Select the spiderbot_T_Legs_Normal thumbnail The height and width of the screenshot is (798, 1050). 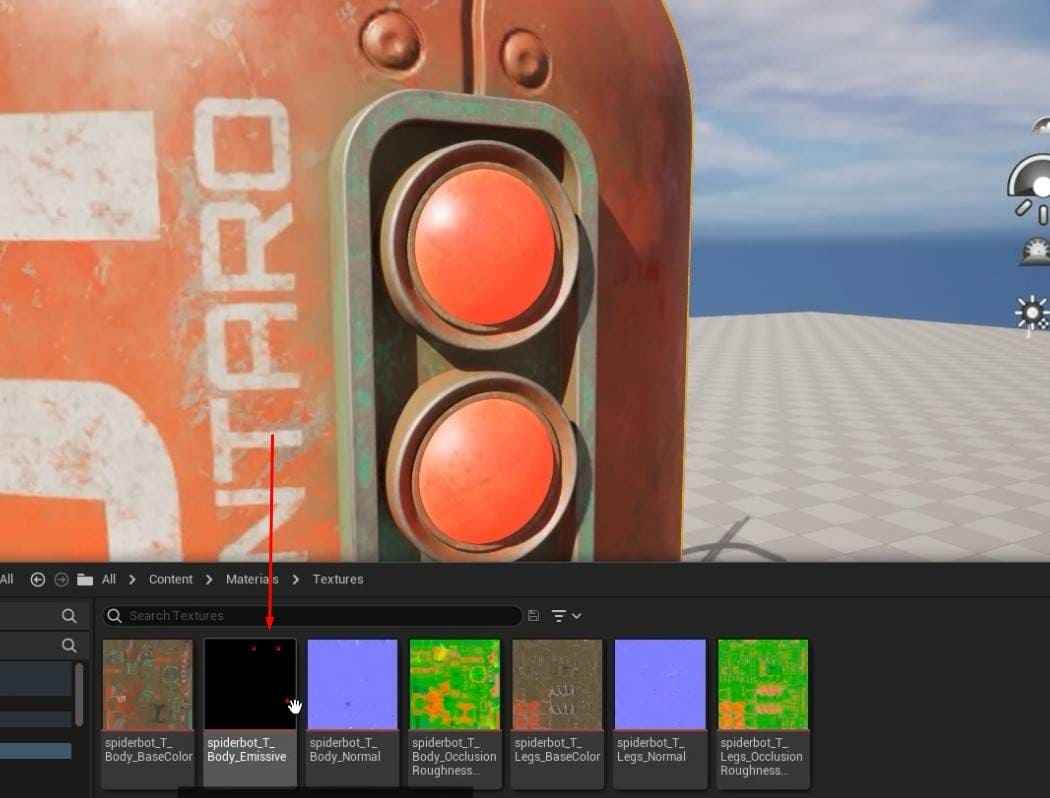[660, 684]
